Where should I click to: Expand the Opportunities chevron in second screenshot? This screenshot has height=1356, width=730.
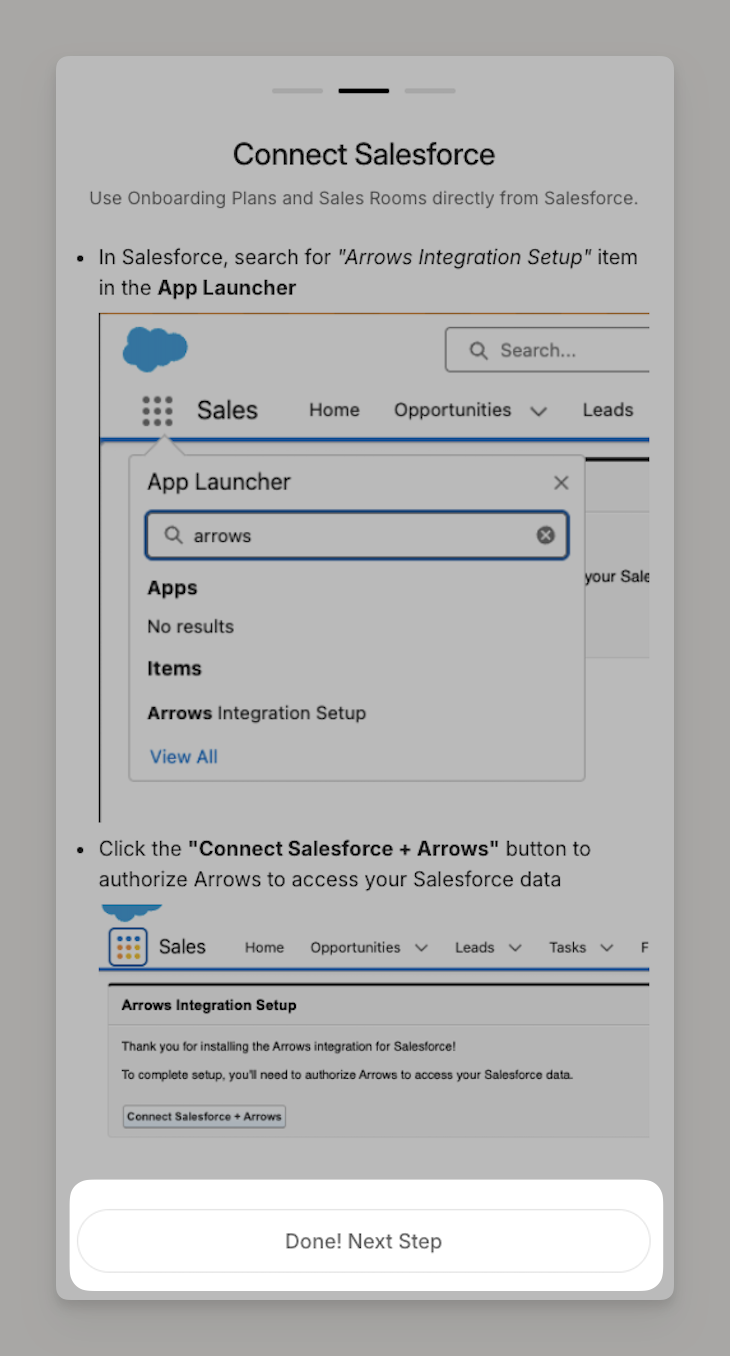click(x=421, y=948)
